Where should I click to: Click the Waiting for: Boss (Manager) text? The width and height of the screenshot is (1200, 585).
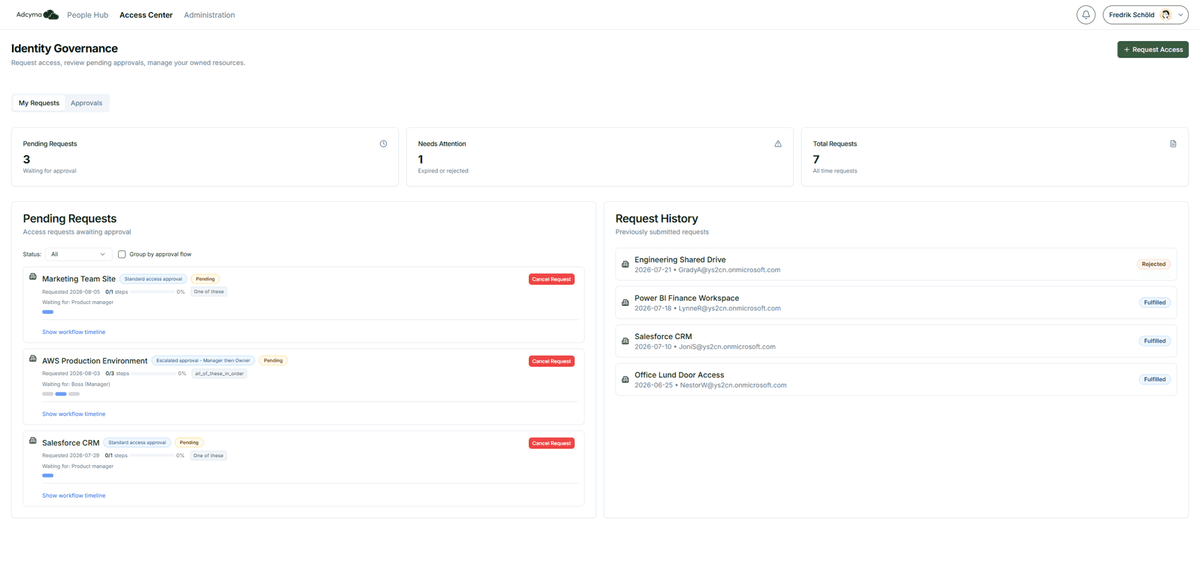point(76,384)
